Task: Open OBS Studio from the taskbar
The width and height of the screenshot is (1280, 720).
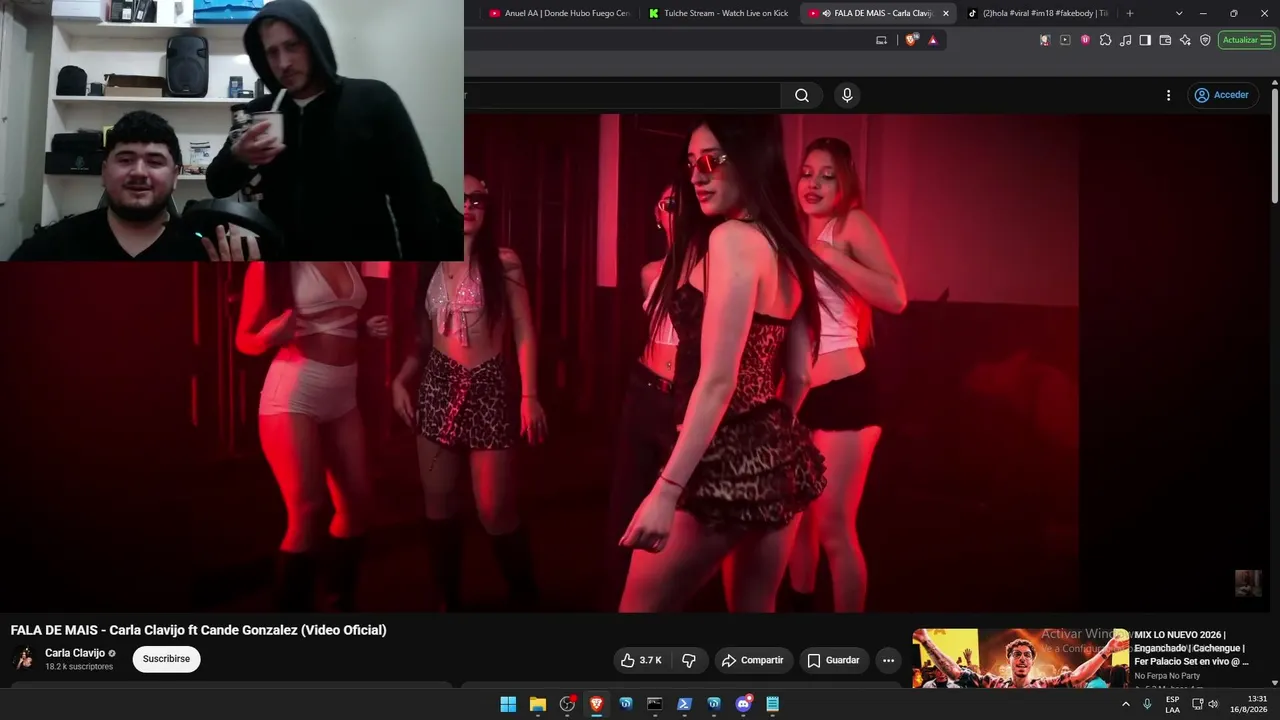Action: 567,704
